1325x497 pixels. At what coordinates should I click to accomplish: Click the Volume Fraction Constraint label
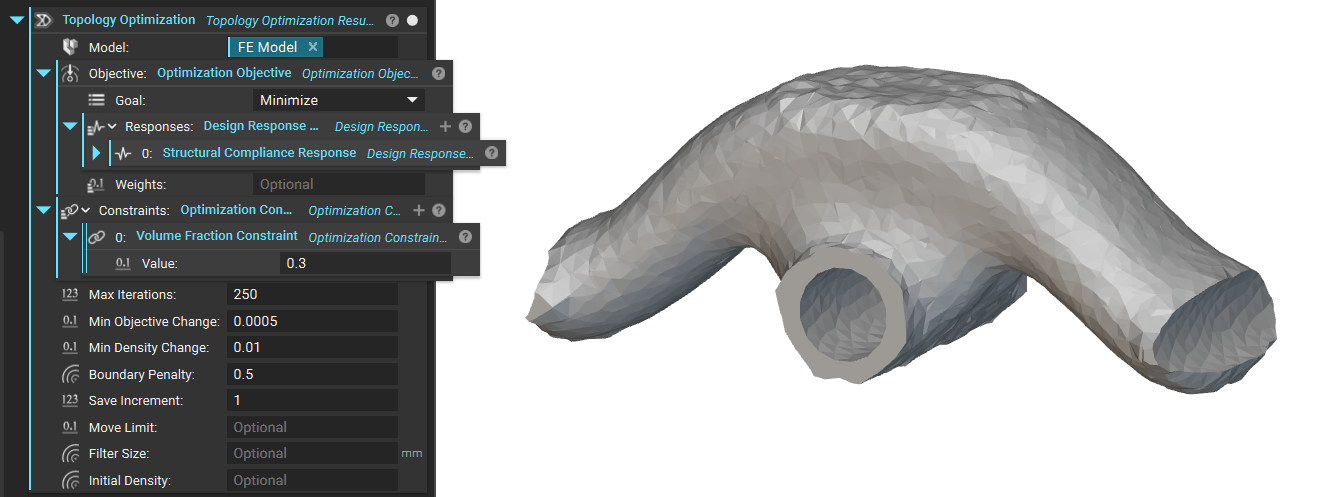pyautogui.click(x=216, y=236)
